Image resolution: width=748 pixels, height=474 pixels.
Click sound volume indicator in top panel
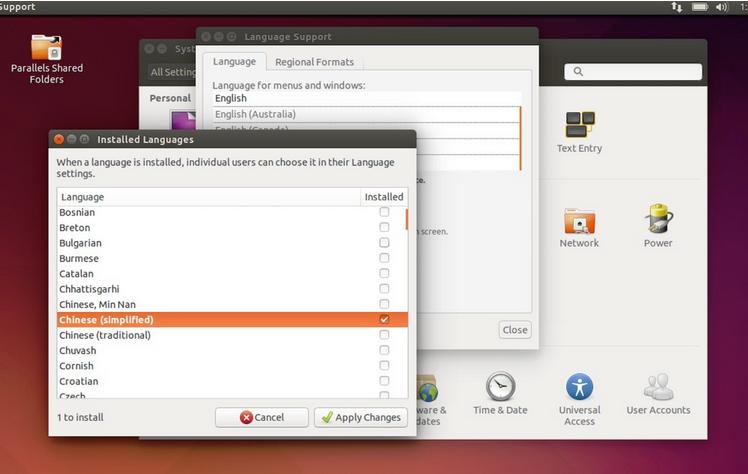[x=721, y=7]
